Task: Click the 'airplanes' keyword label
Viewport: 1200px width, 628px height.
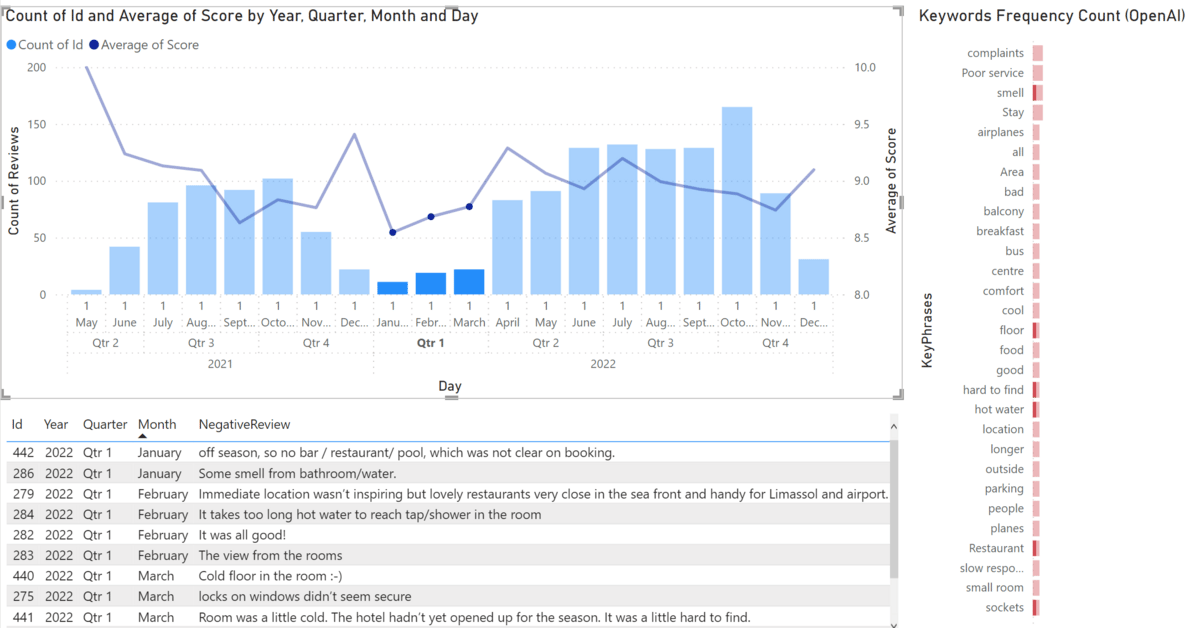Action: tap(1001, 132)
